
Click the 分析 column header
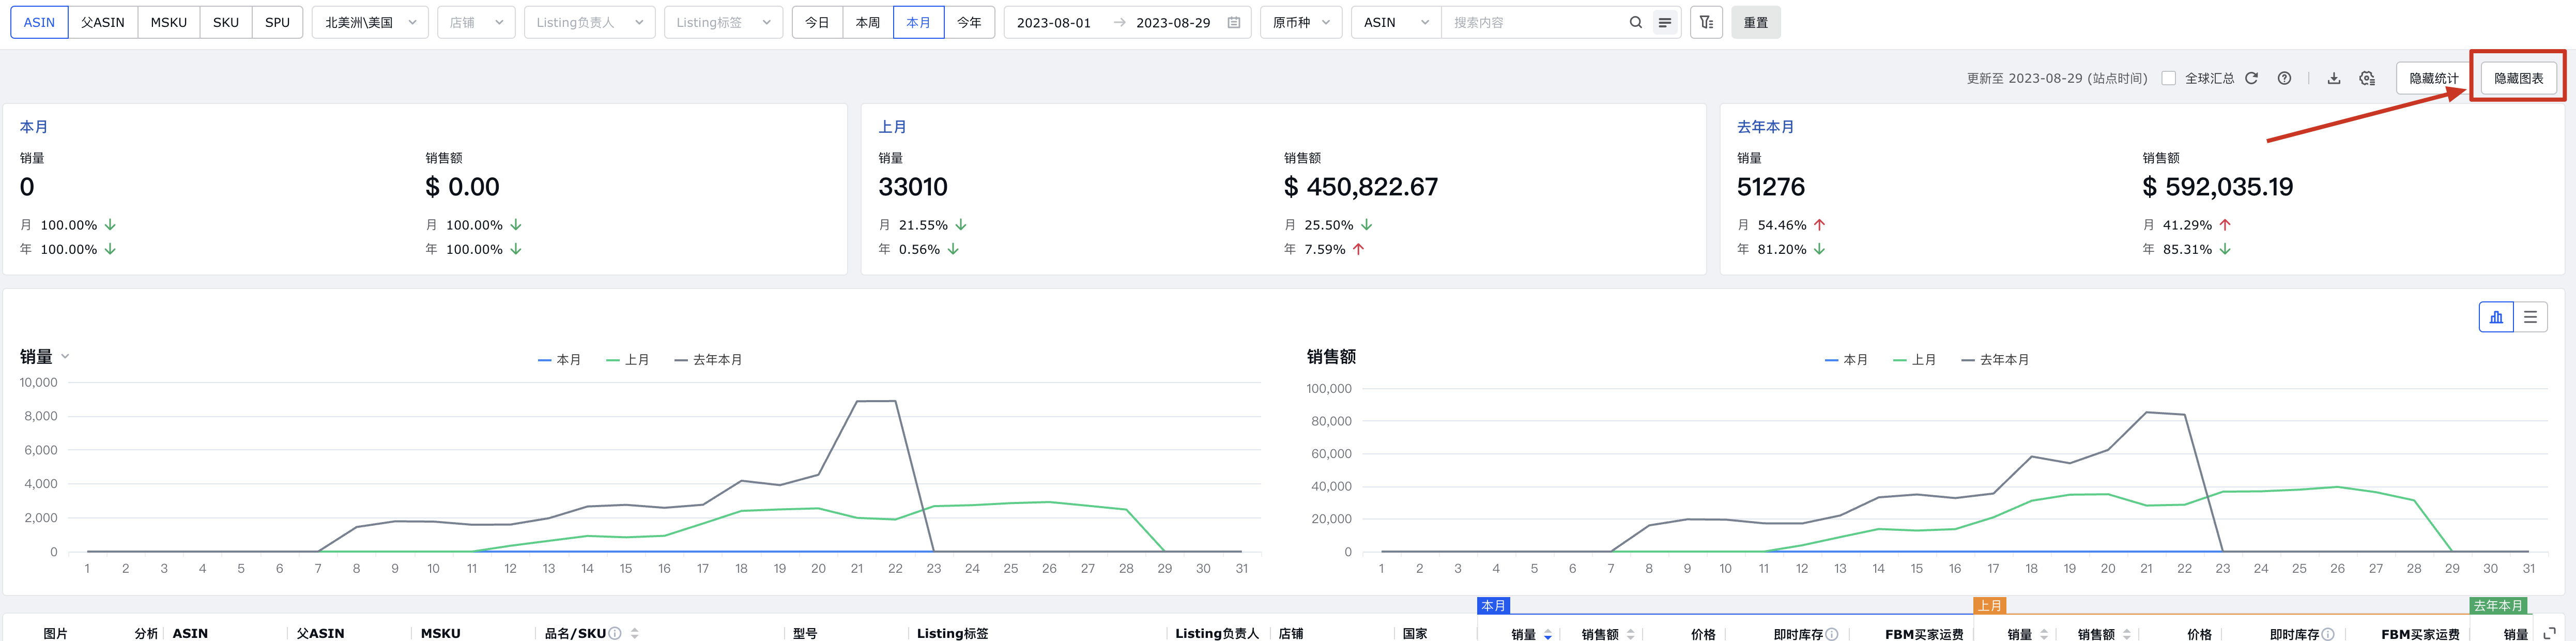(x=146, y=633)
